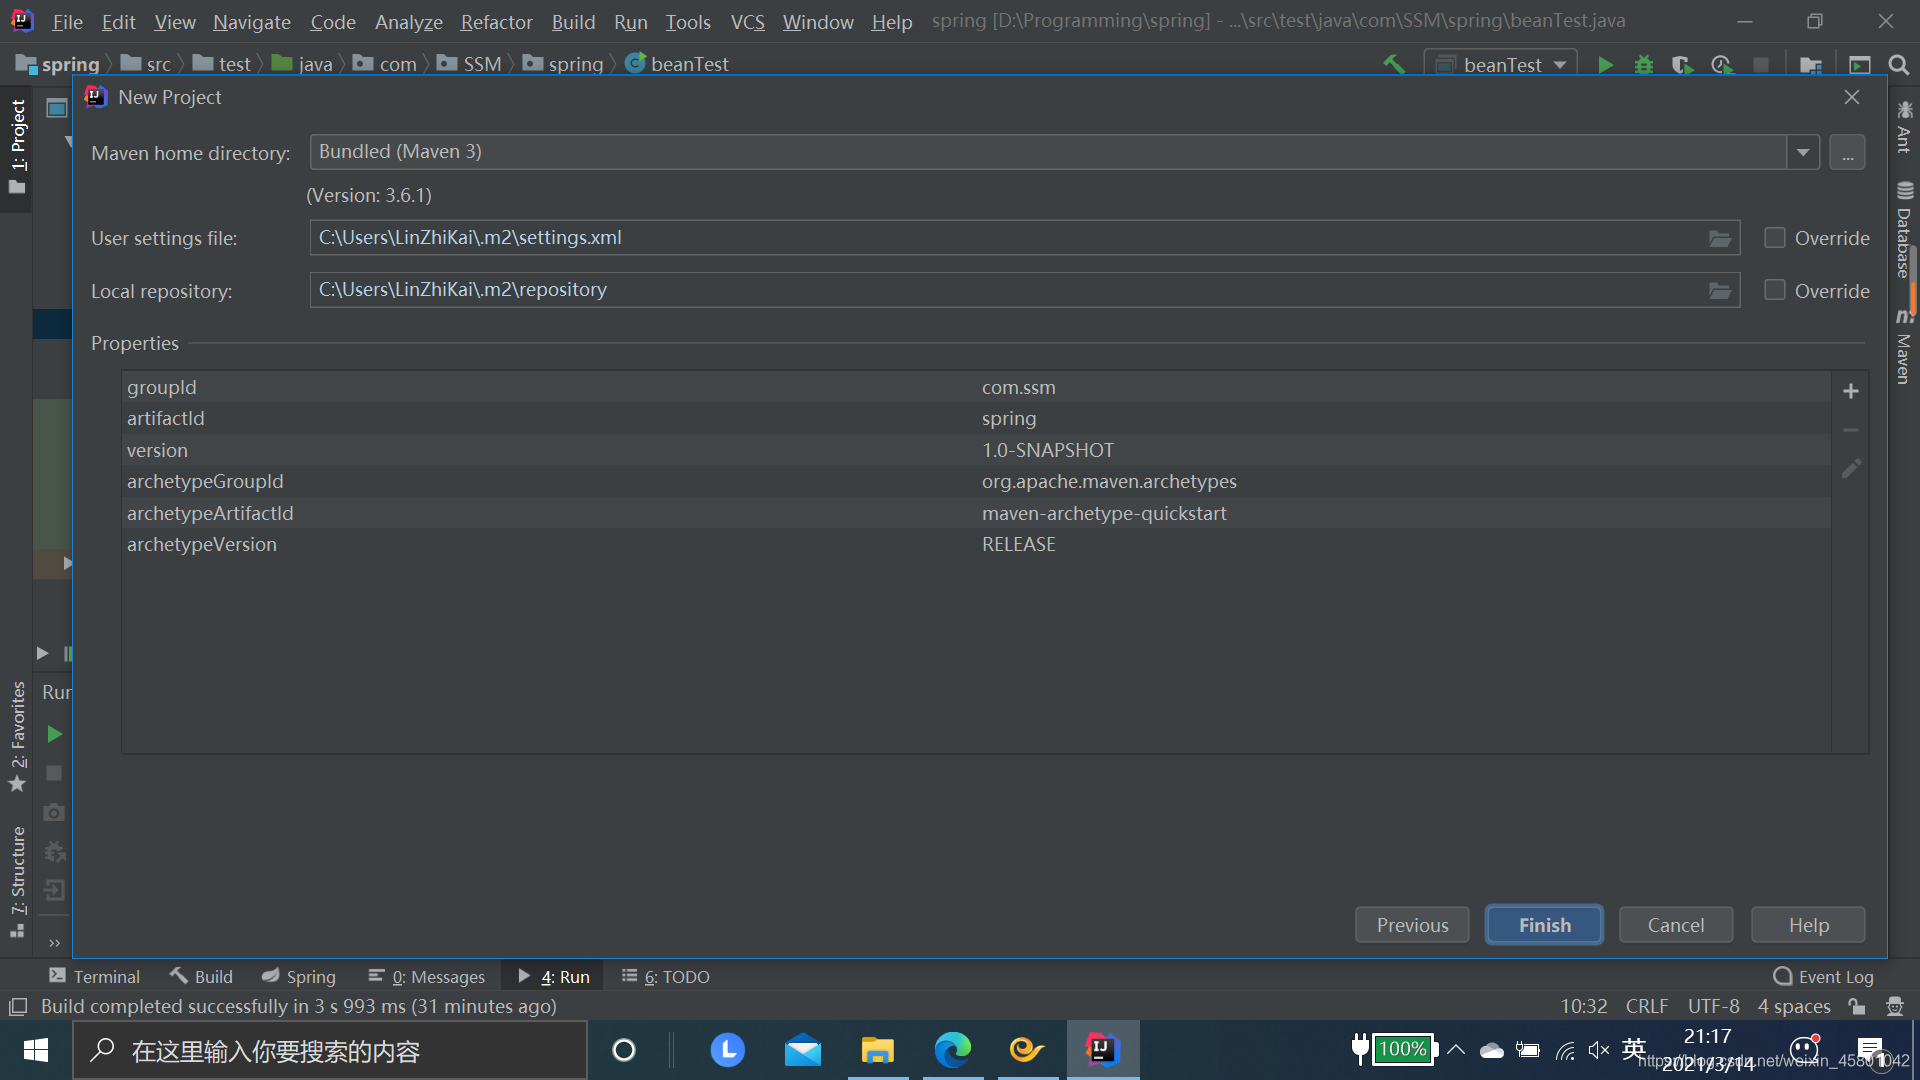This screenshot has height=1080, width=1920.
Task: Open the beanTest run configuration dropdown
Action: coord(1500,65)
